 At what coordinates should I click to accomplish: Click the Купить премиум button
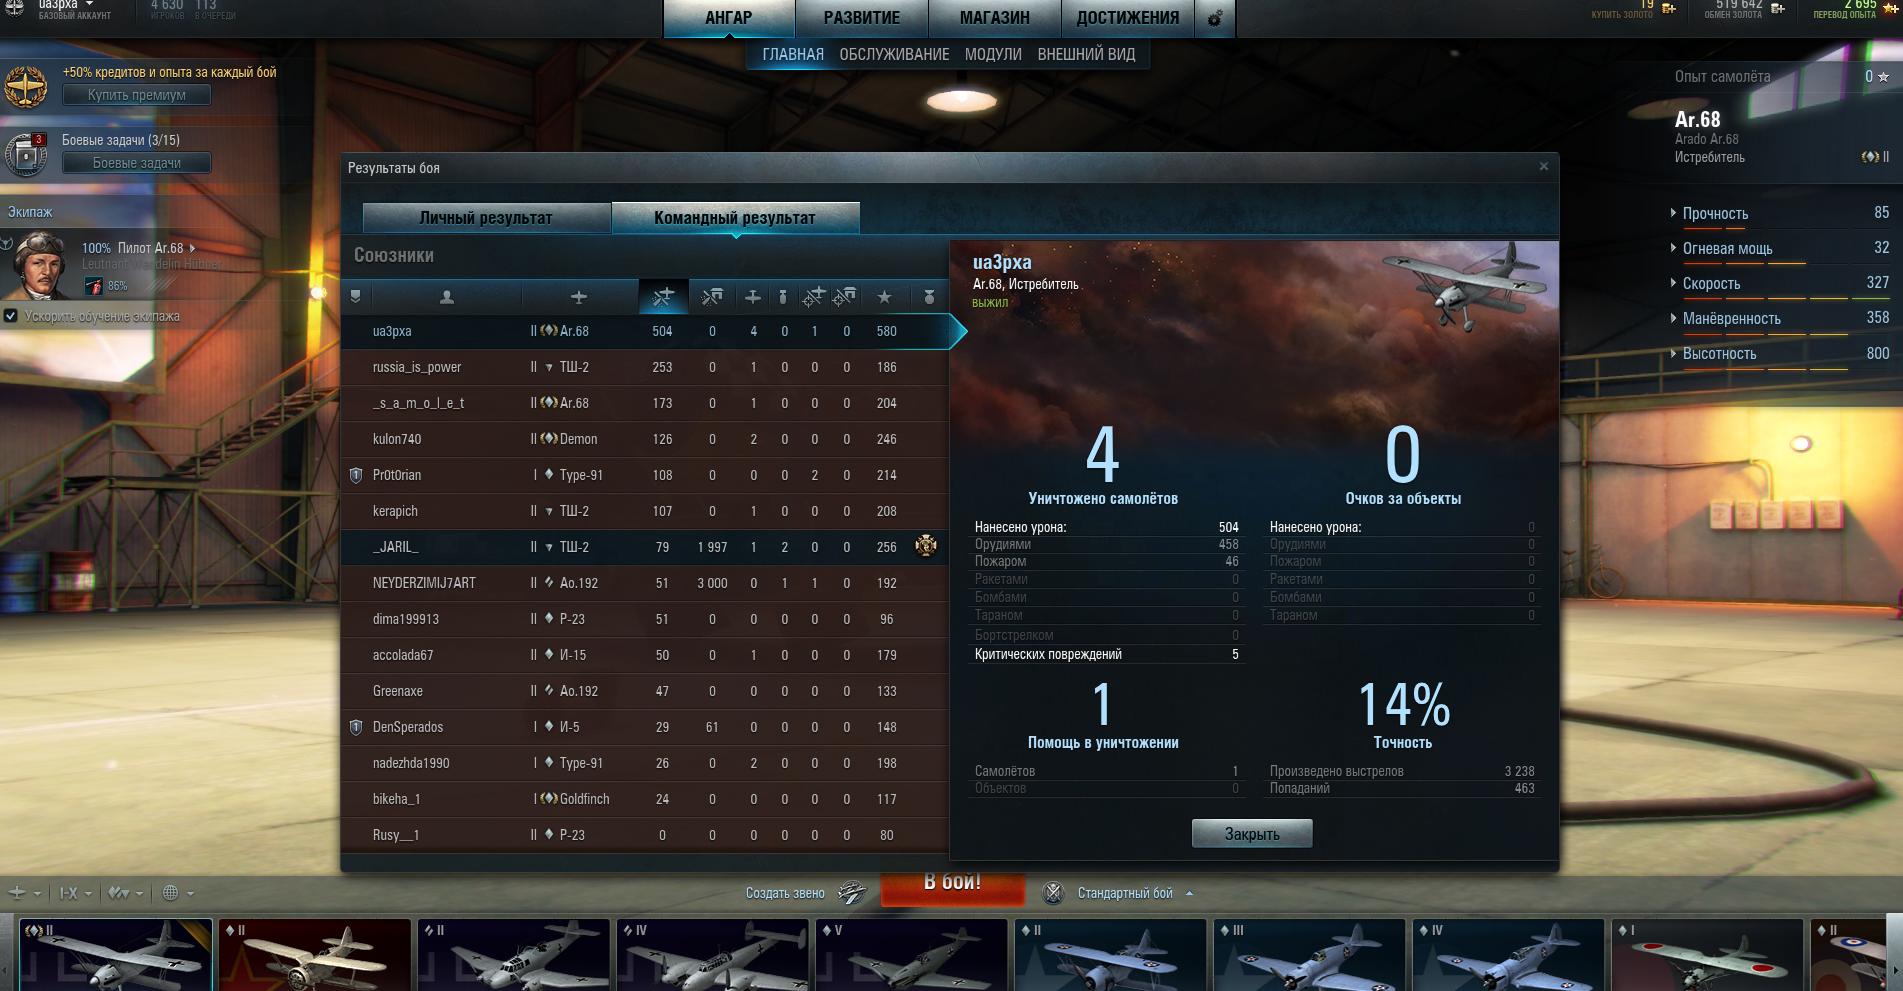pyautogui.click(x=137, y=95)
